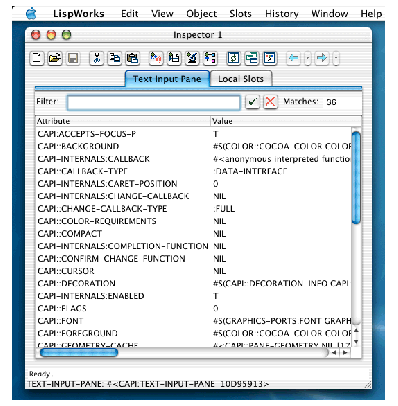Image resolution: width=398 pixels, height=406 pixels.
Task: Click the vertical scrollbar up arrow
Action: point(356,331)
